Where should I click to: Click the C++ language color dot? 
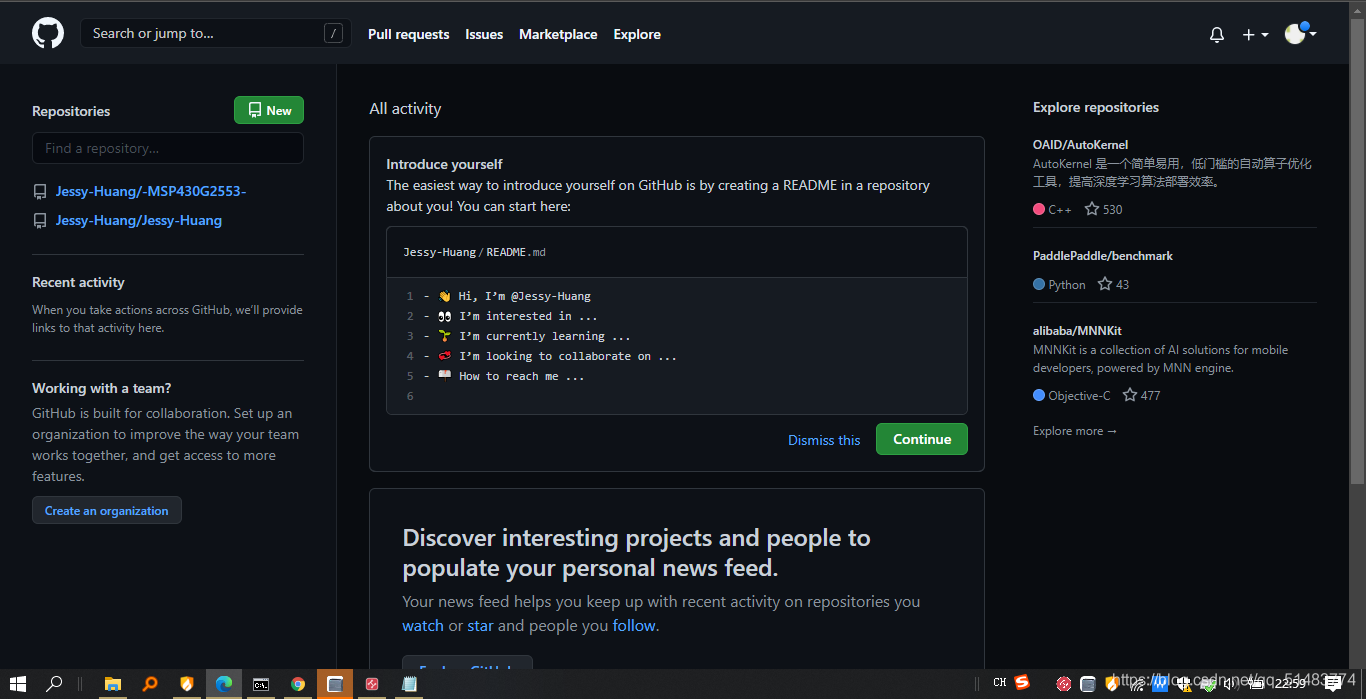point(1039,210)
